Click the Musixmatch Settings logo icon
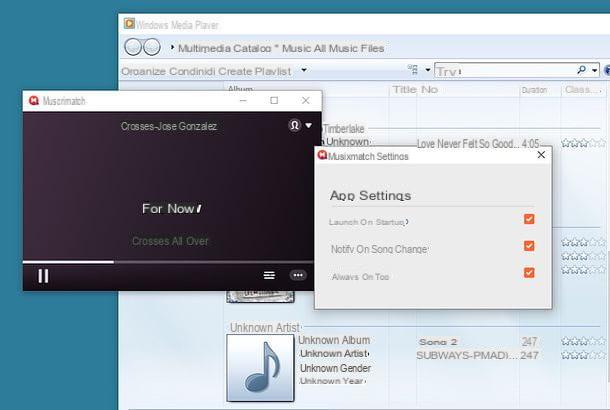The height and width of the screenshot is (410, 610). pyautogui.click(x=322, y=155)
